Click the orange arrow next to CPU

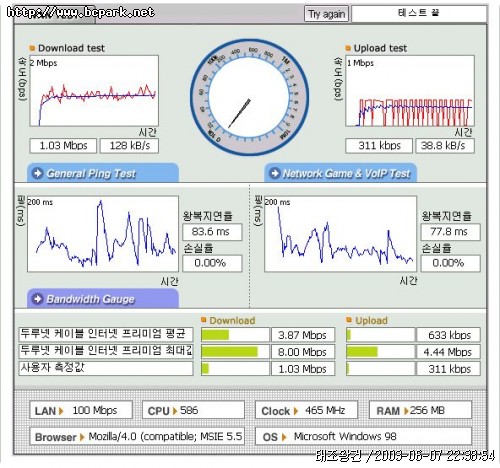tap(175, 411)
